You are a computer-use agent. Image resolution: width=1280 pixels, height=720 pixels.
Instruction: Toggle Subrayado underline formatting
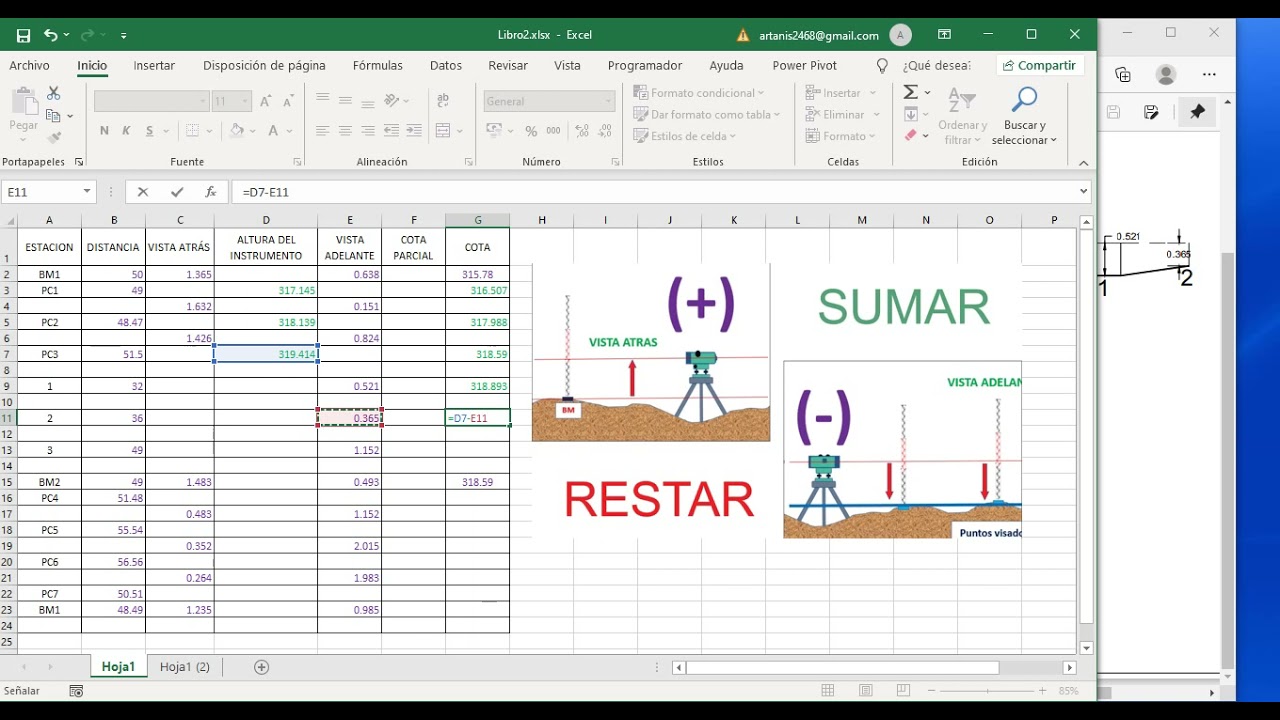149,131
